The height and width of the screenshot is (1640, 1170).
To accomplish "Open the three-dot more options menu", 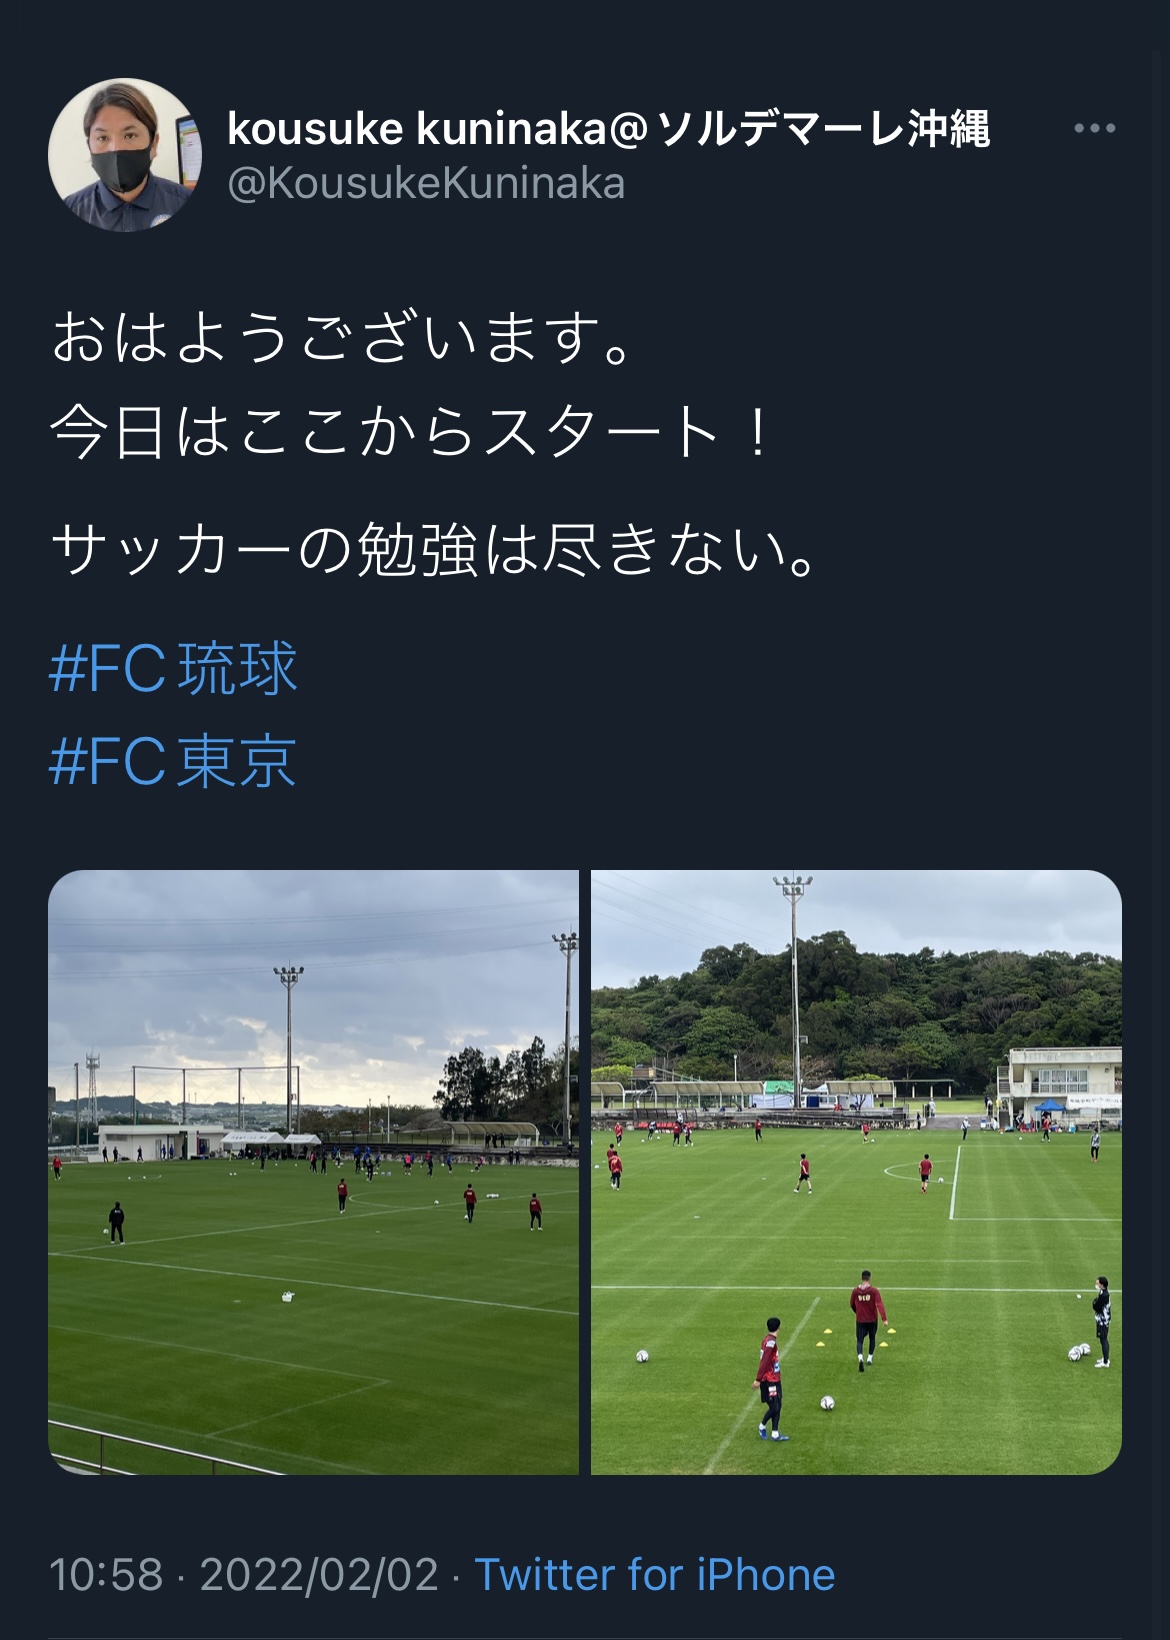I will click(1094, 128).
